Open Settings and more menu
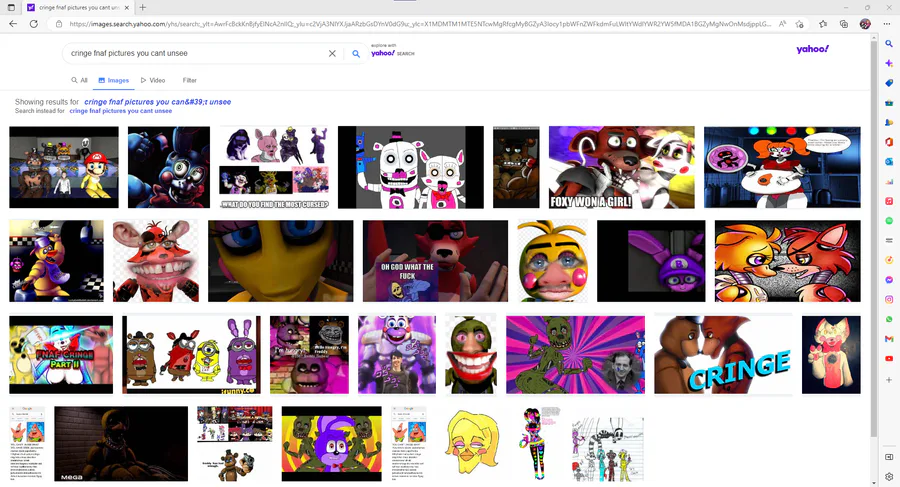This screenshot has height=487, width=900. coord(889,24)
